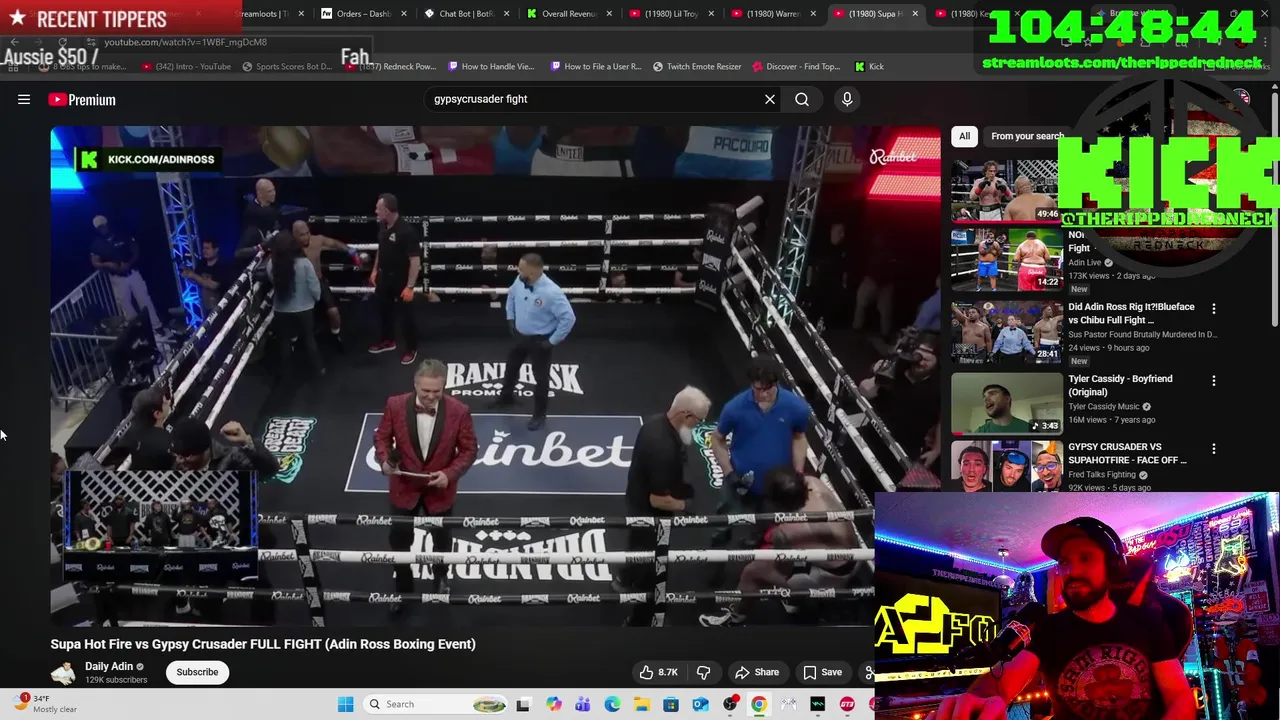Viewport: 1280px width, 720px height.
Task: Open Outlook from the taskbar
Action: (700, 704)
